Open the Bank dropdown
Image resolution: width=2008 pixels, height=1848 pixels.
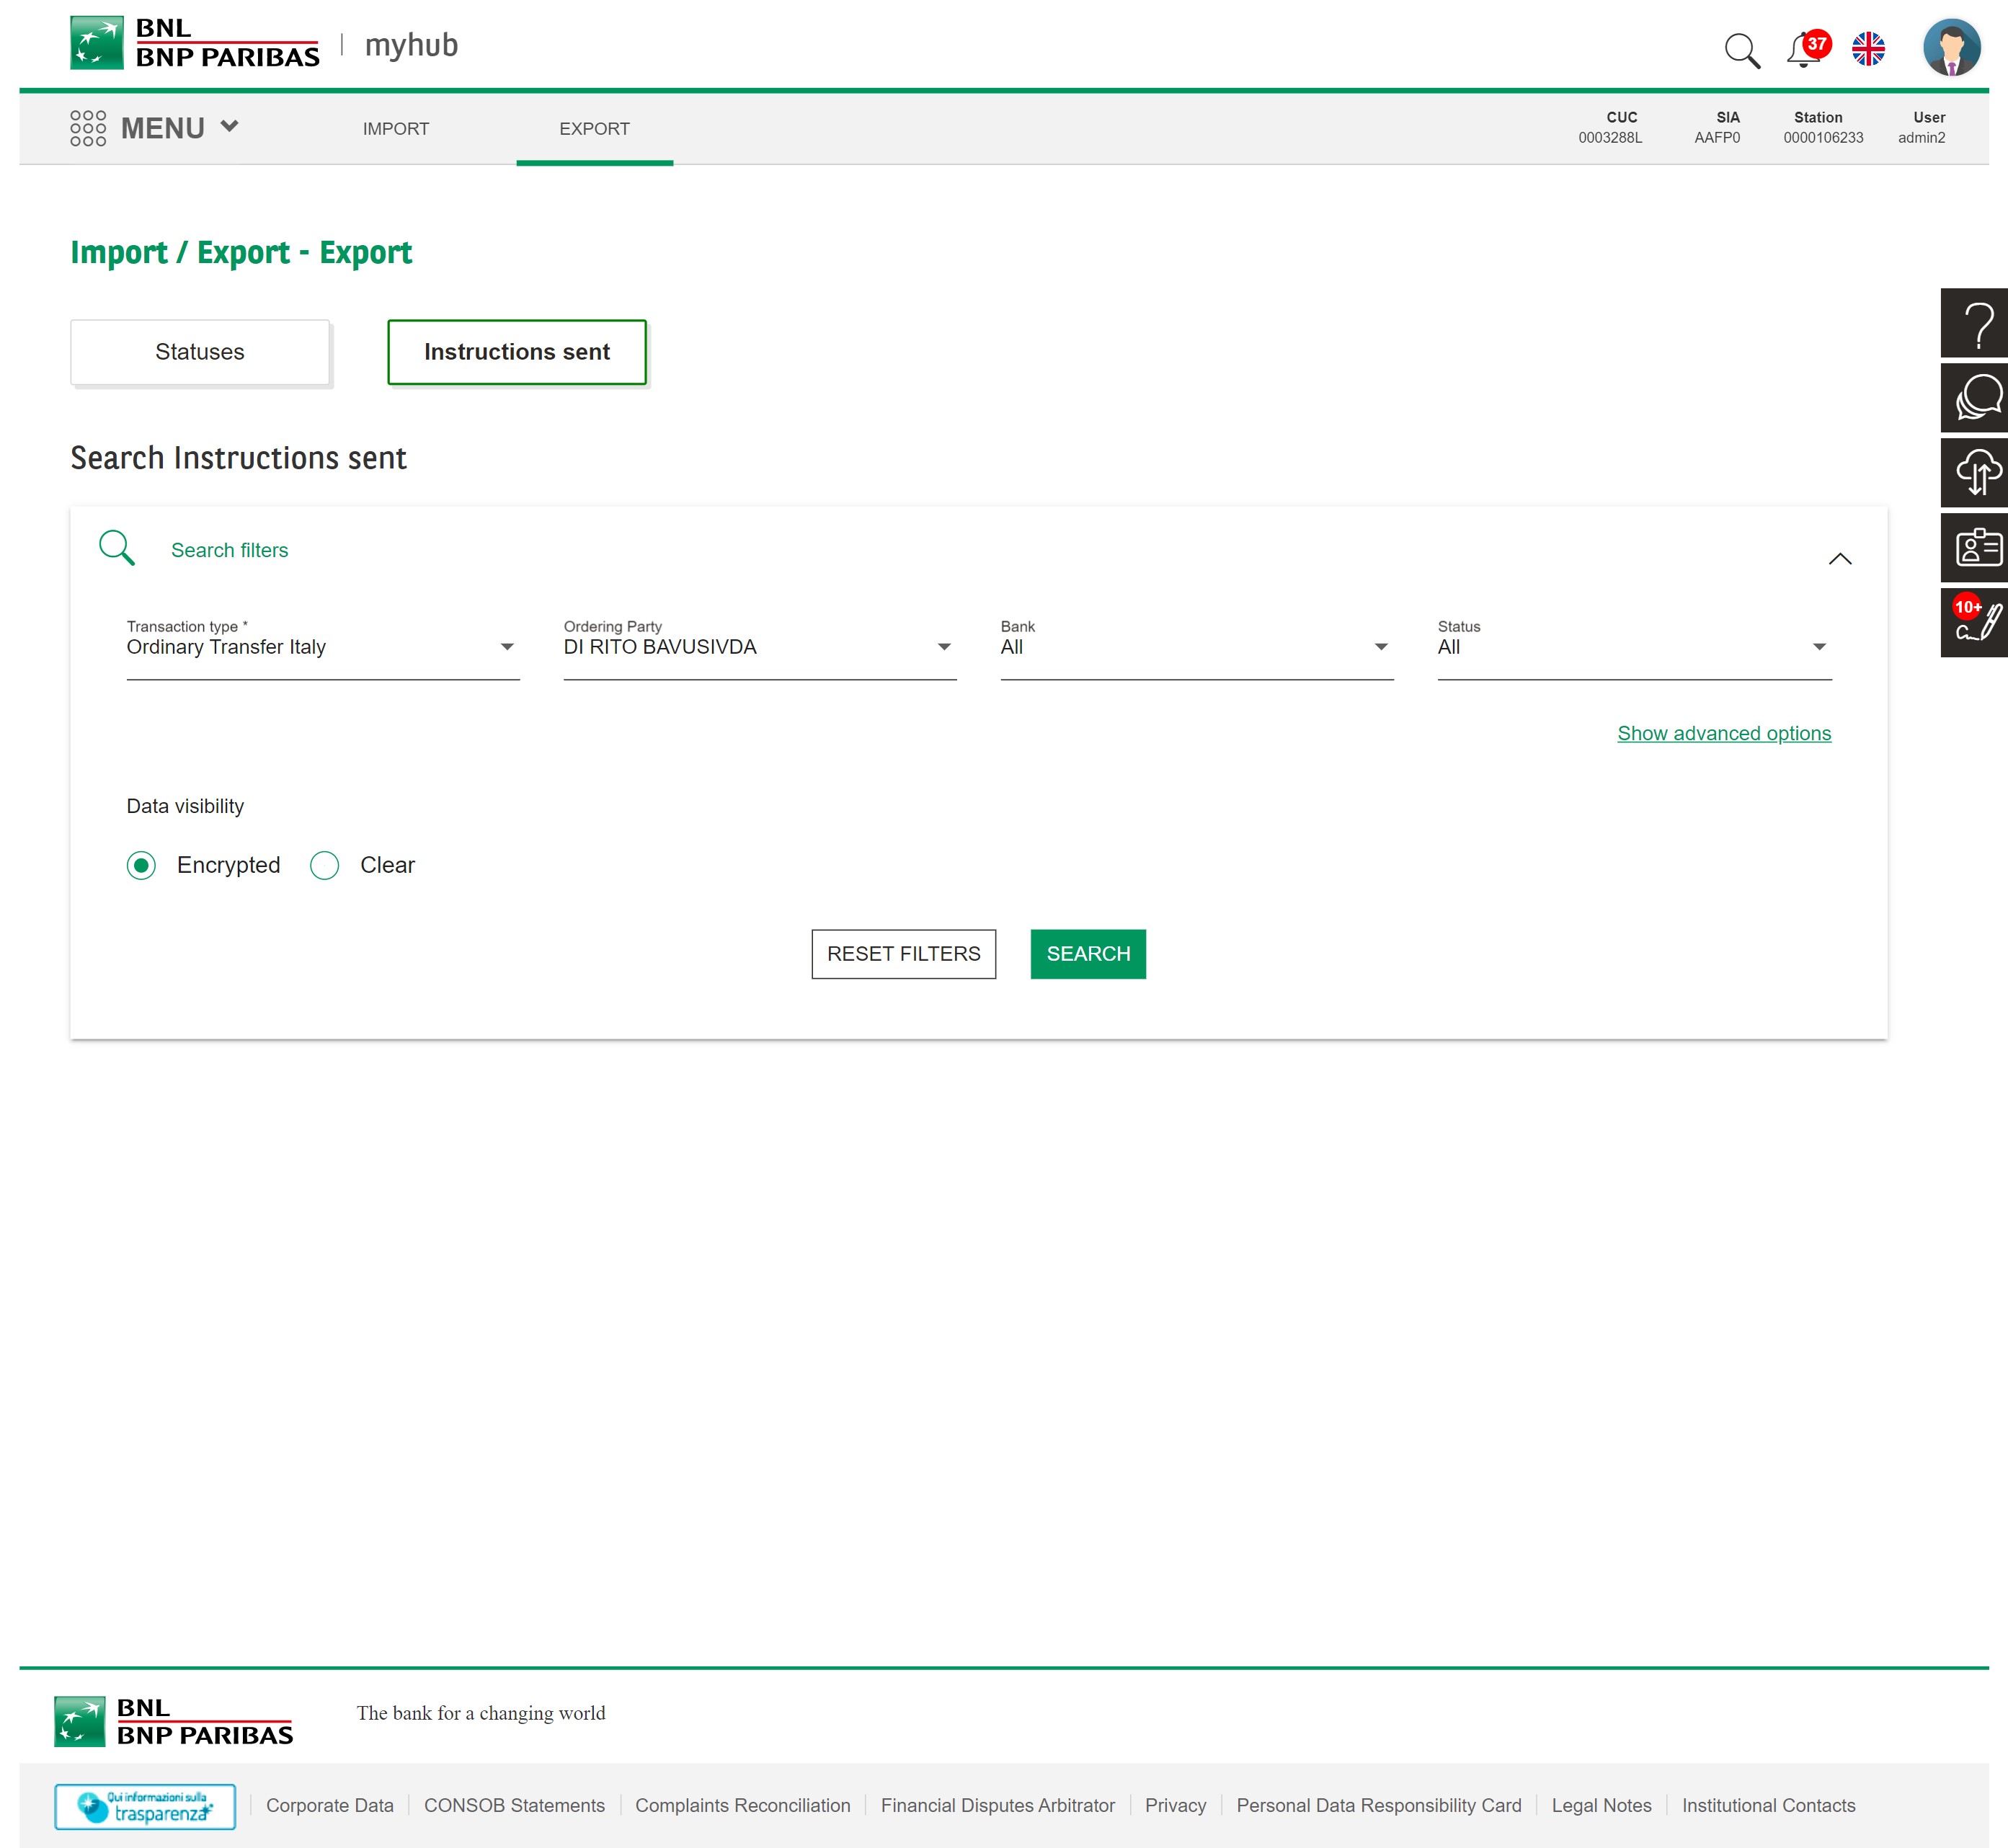(x=1197, y=647)
